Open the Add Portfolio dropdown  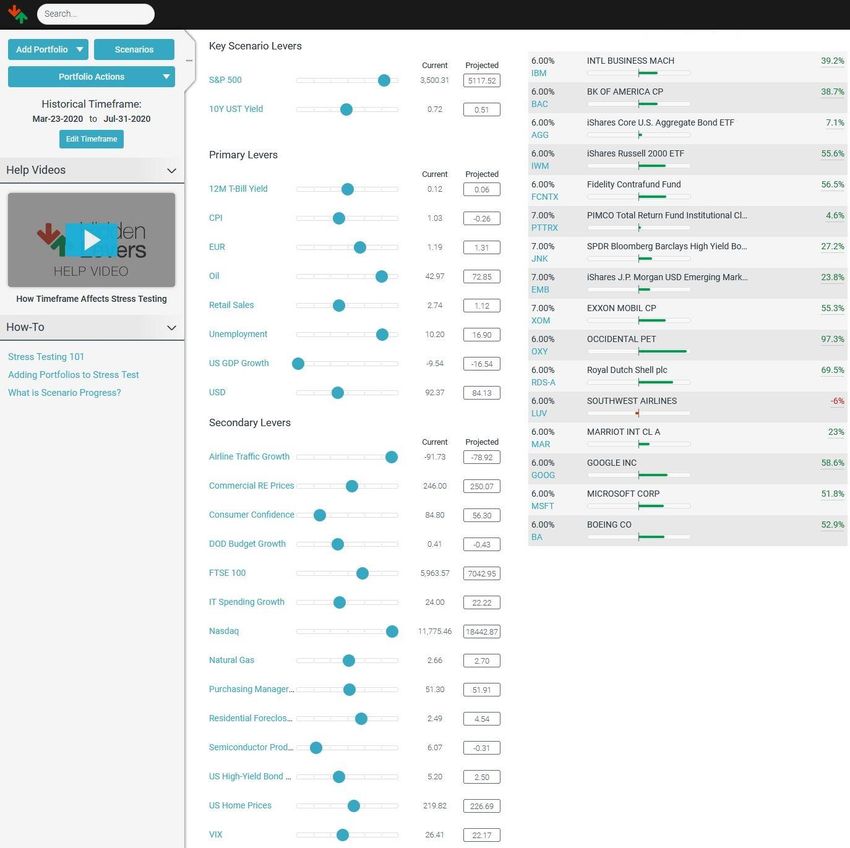(x=48, y=49)
